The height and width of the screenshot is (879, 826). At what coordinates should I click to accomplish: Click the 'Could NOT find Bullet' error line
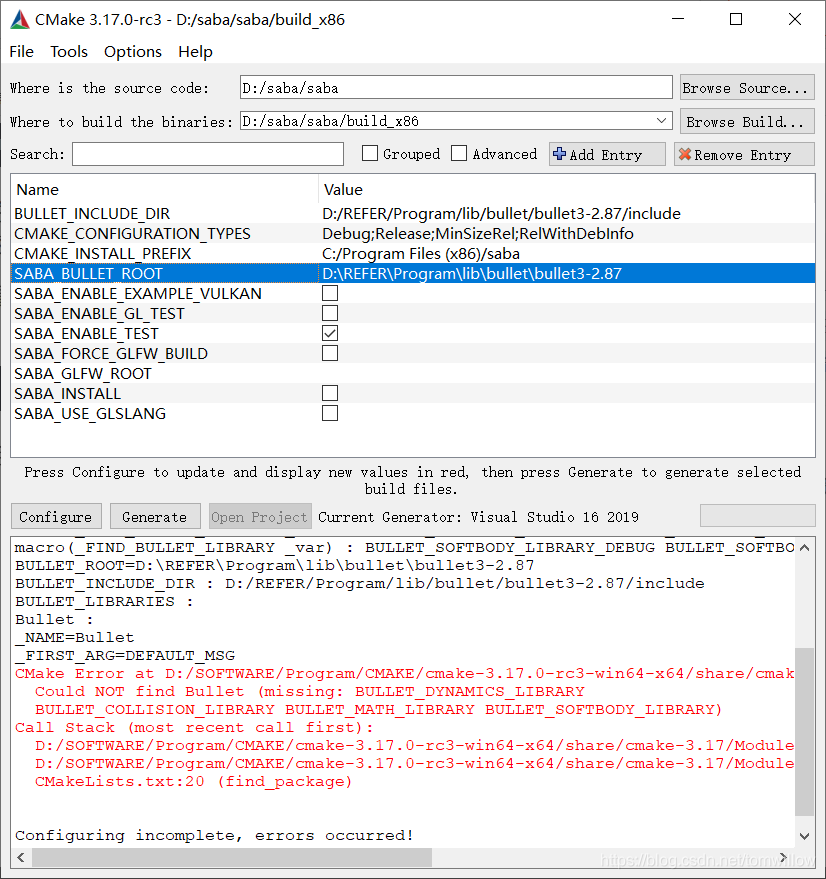tap(310, 691)
